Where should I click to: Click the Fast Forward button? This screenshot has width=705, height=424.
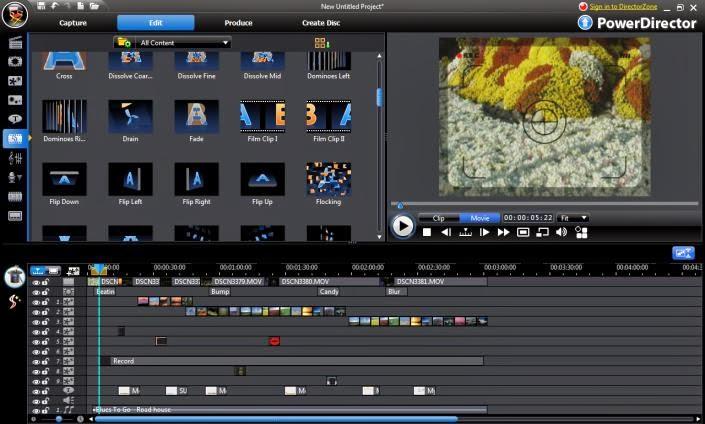pyautogui.click(x=503, y=232)
